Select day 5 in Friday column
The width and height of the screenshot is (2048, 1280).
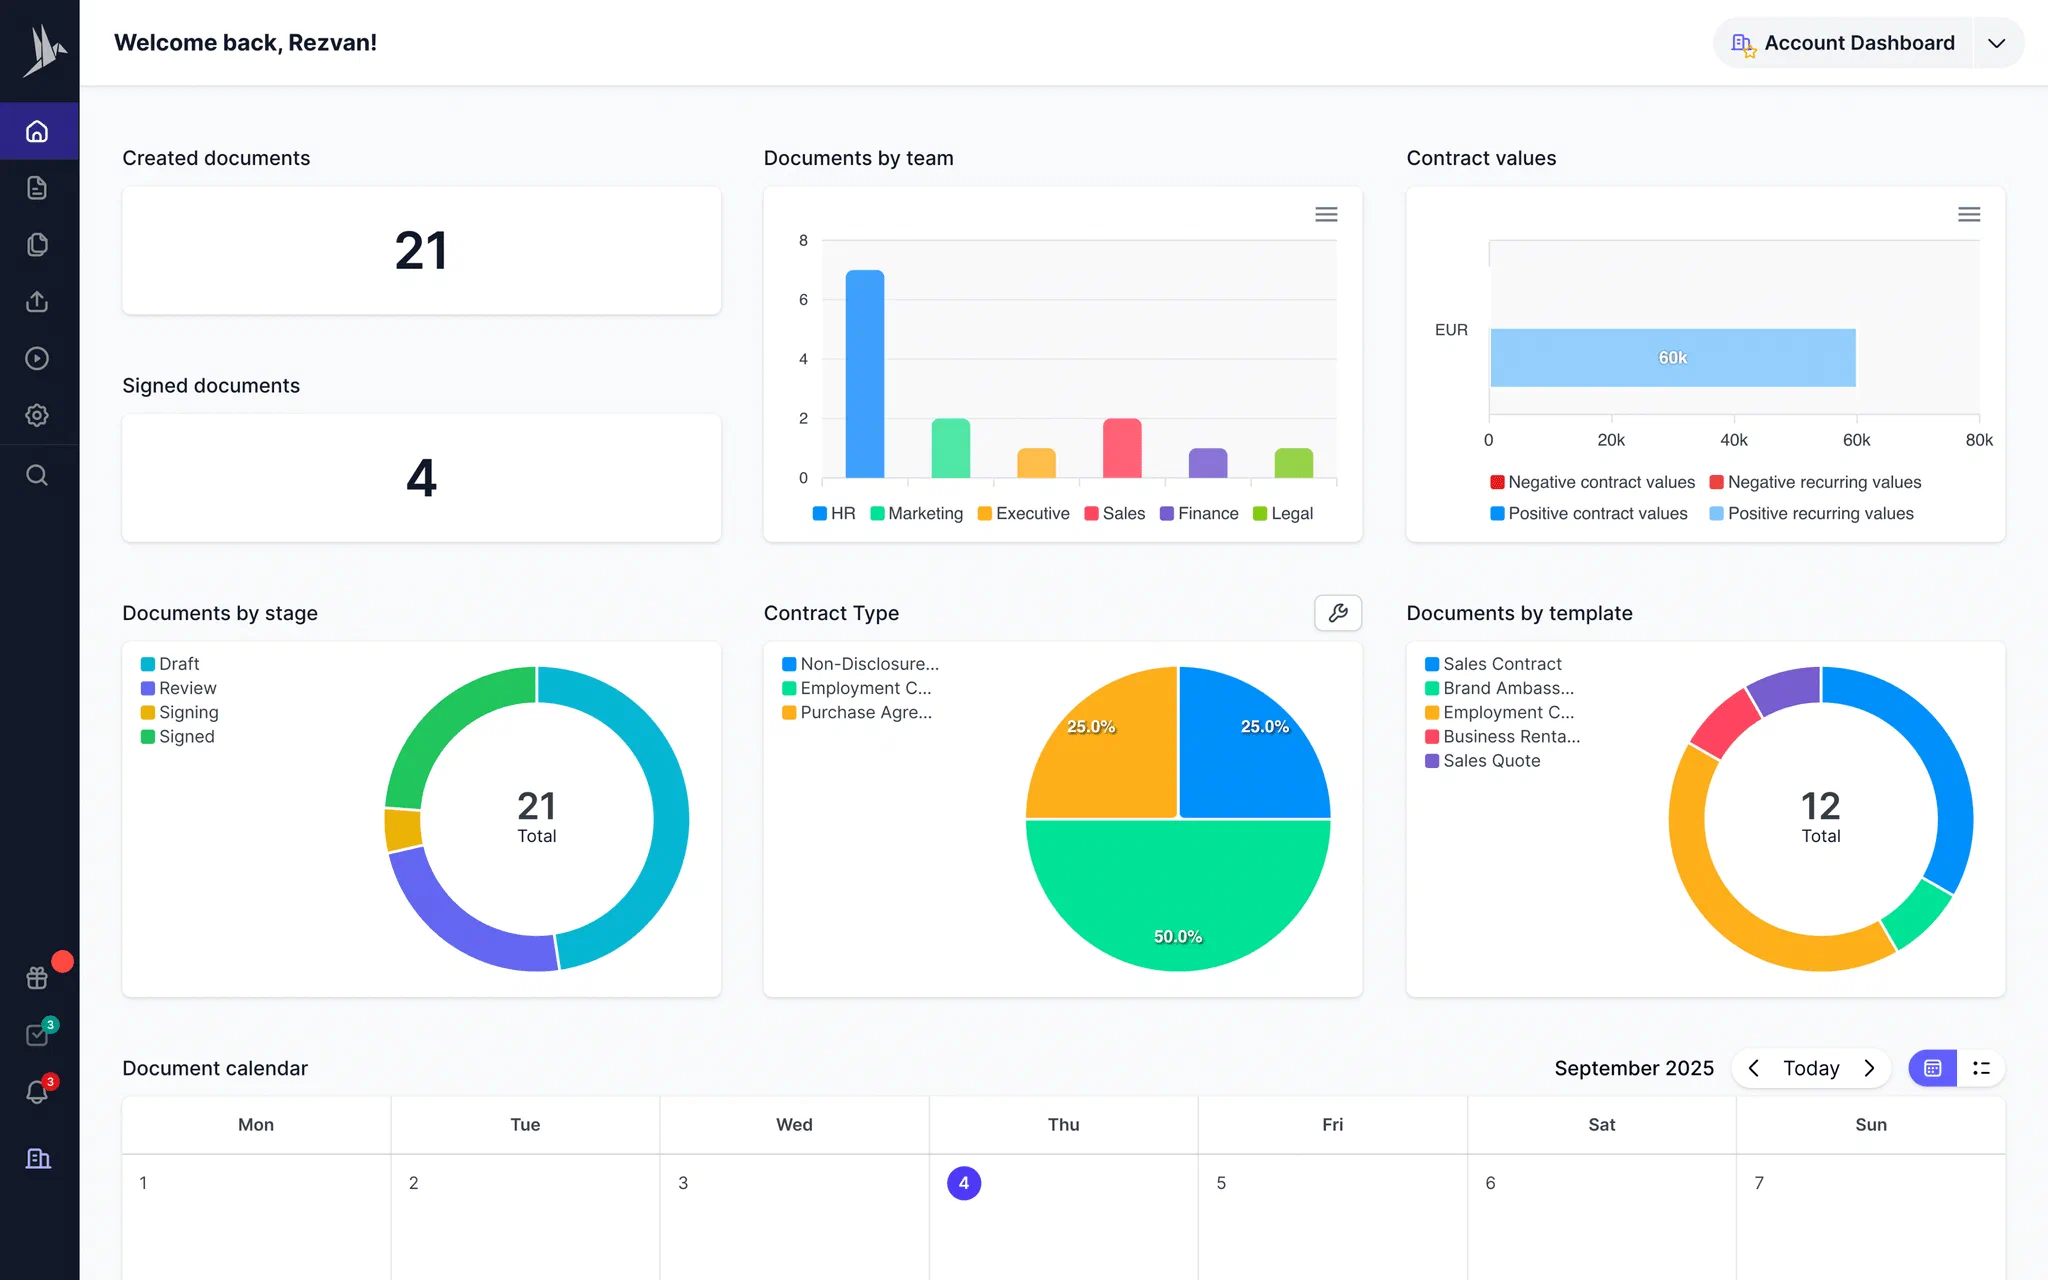pyautogui.click(x=1221, y=1183)
